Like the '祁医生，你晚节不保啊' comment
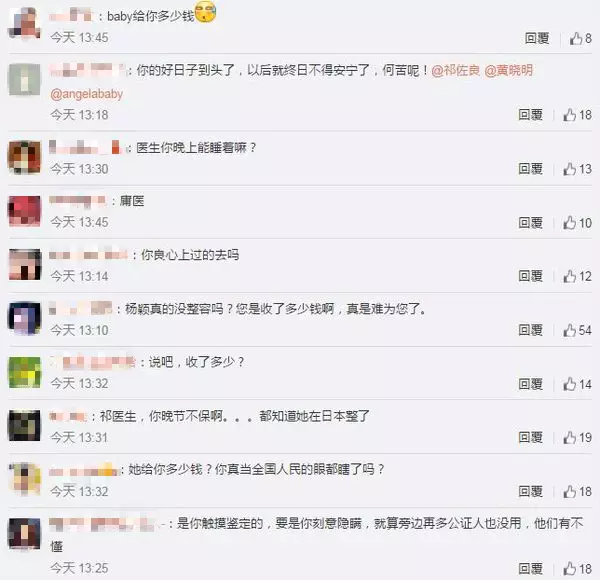The width and height of the screenshot is (600, 580). [577, 437]
